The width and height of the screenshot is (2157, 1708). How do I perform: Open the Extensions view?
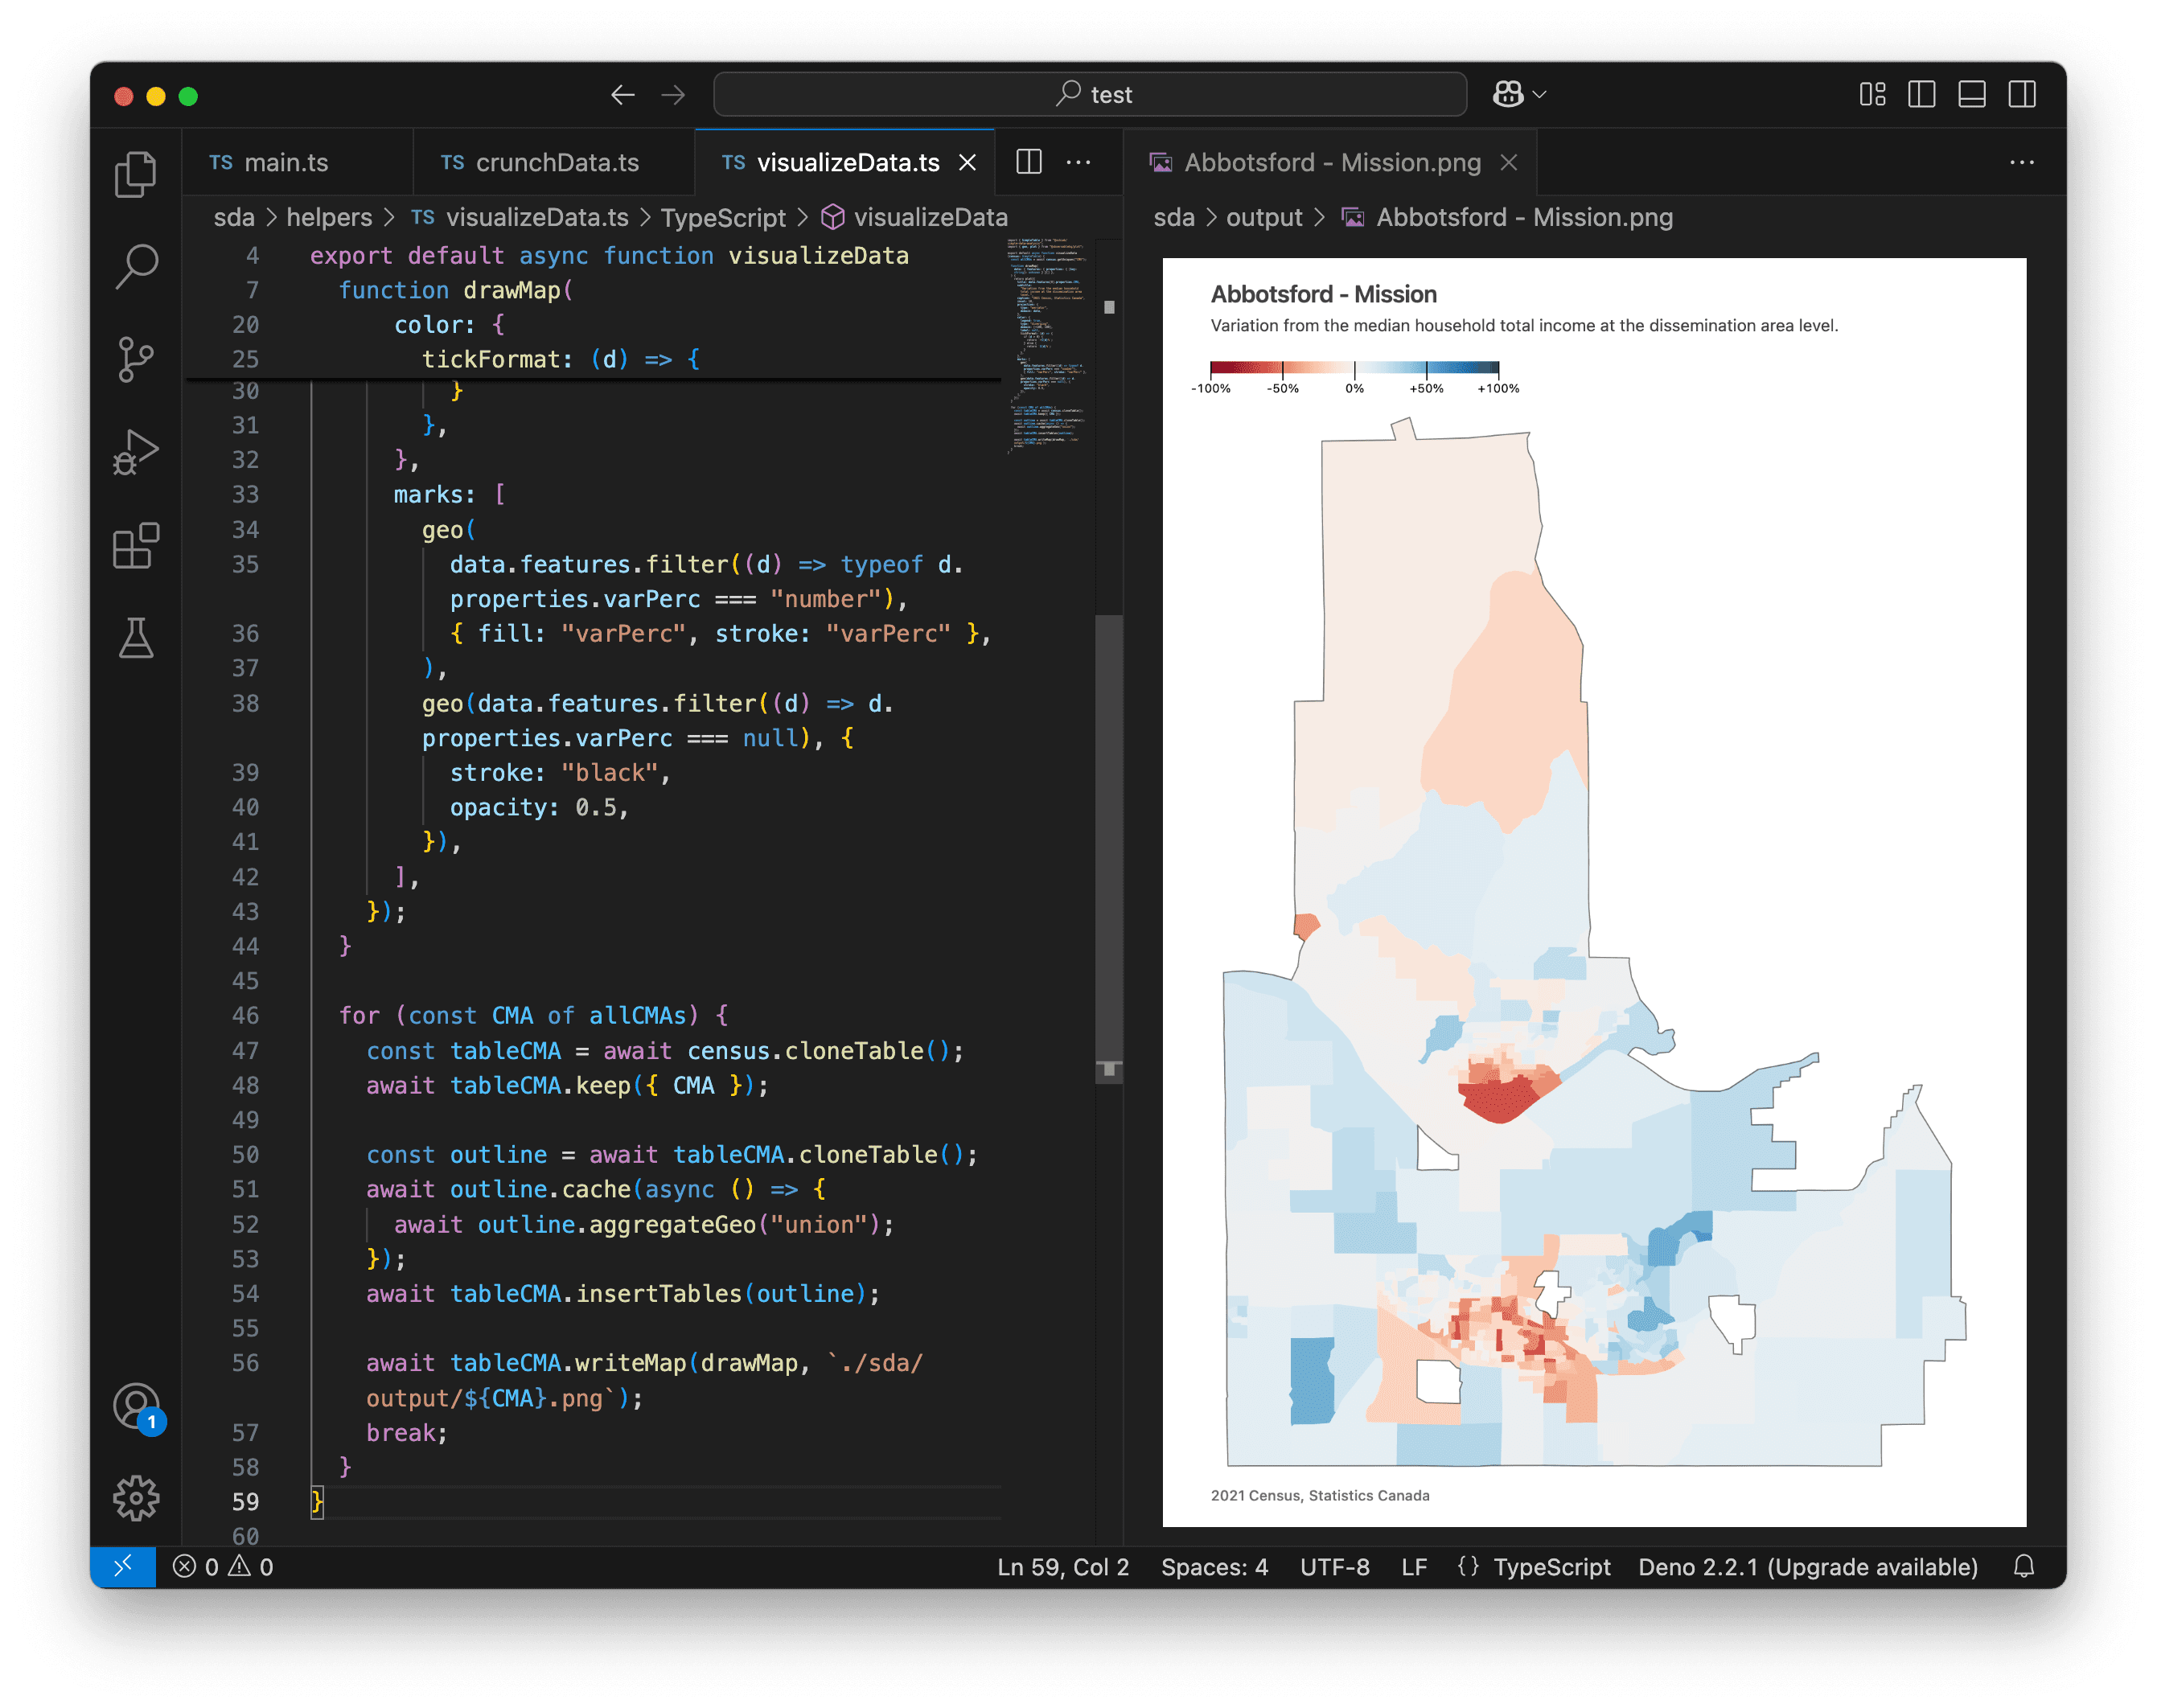click(136, 545)
